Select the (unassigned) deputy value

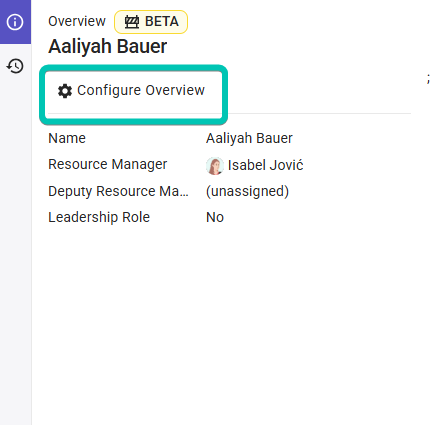[247, 191]
